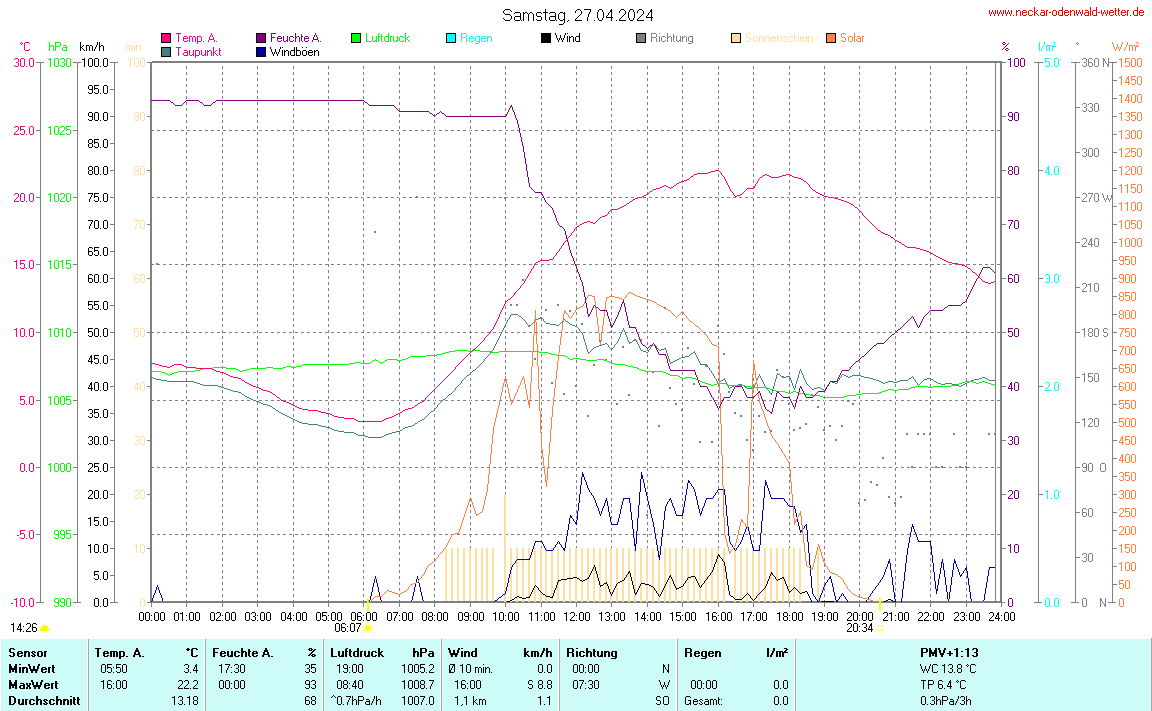Select the purple Feuchte A. legend square
Image resolution: width=1152 pixels, height=711 pixels.
click(261, 38)
